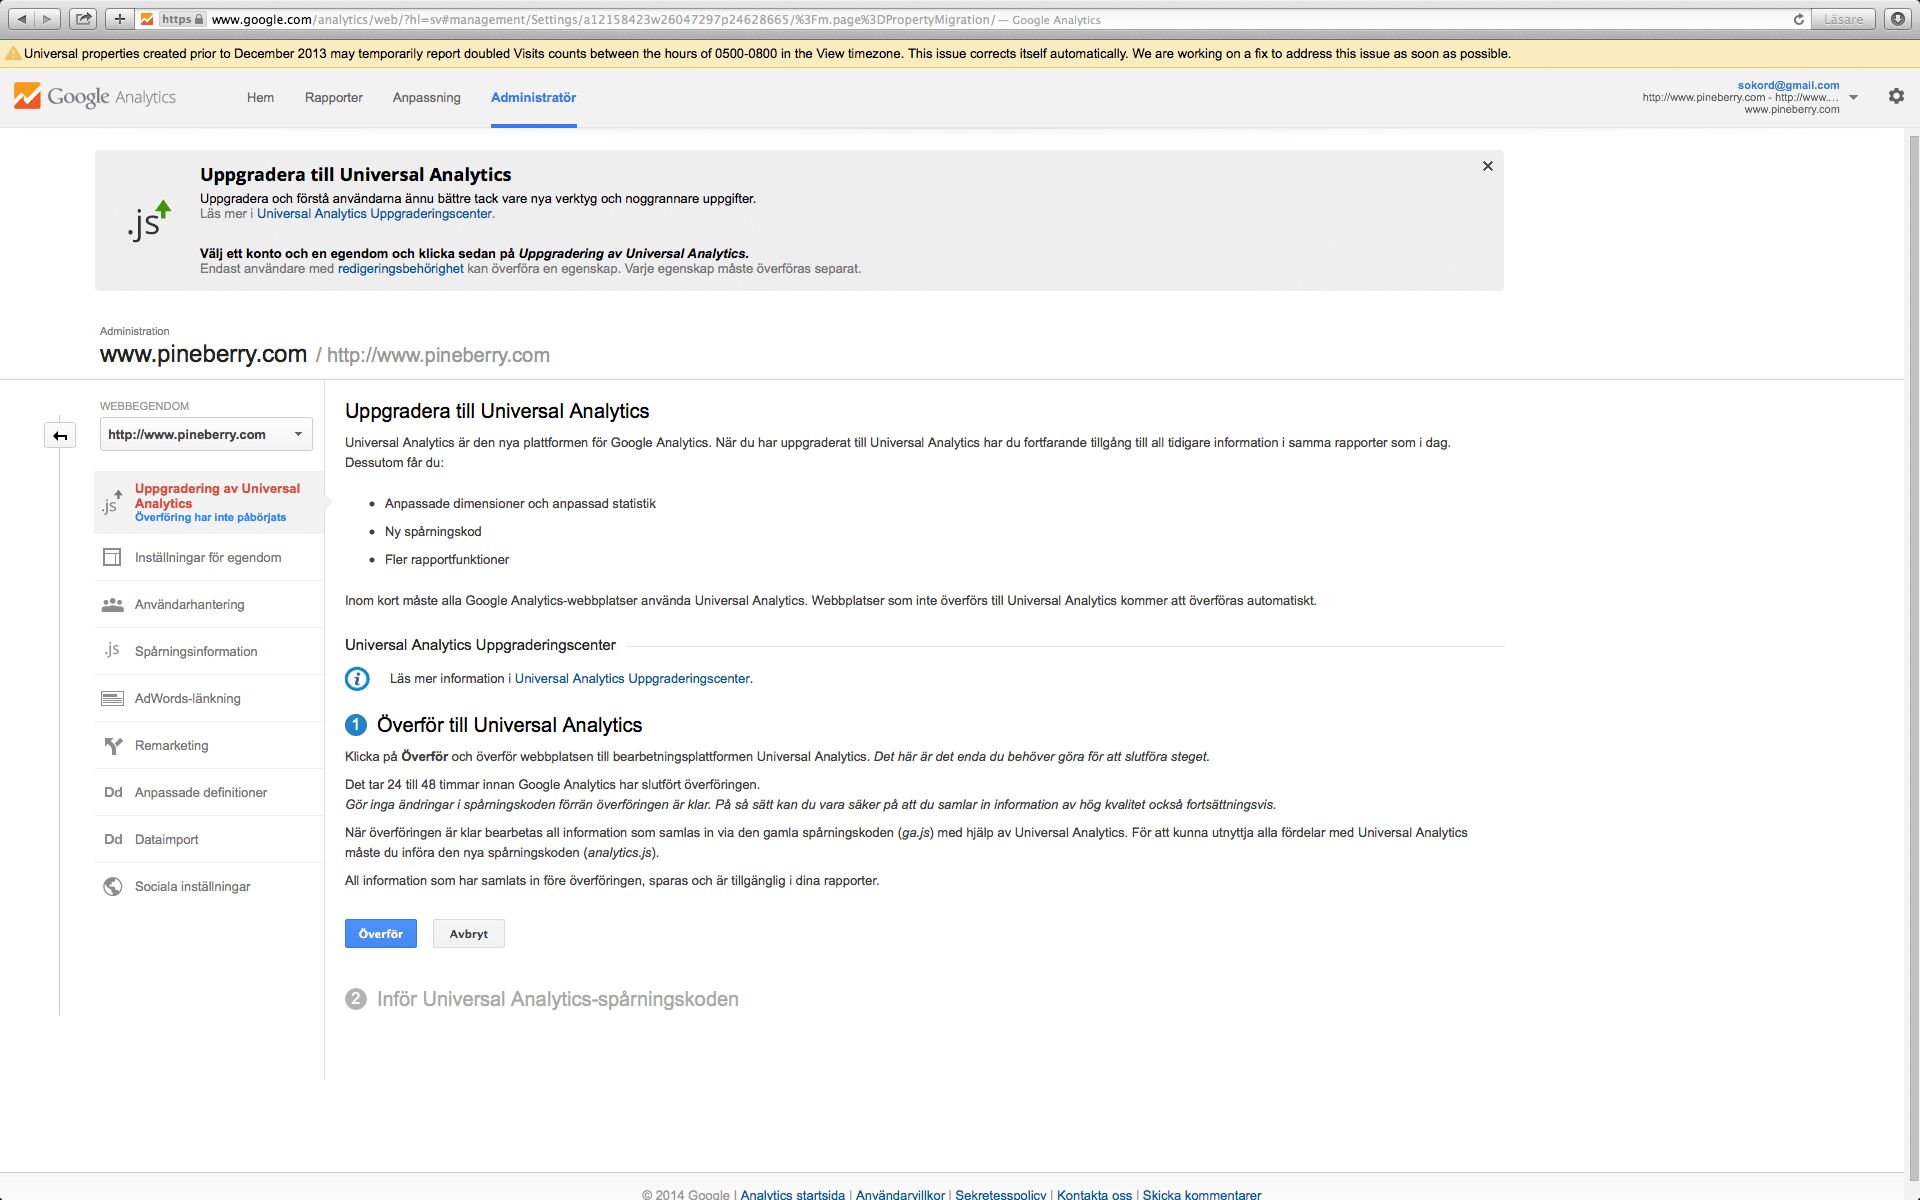
Task: Click the Användarhantering people icon
Action: click(112, 604)
